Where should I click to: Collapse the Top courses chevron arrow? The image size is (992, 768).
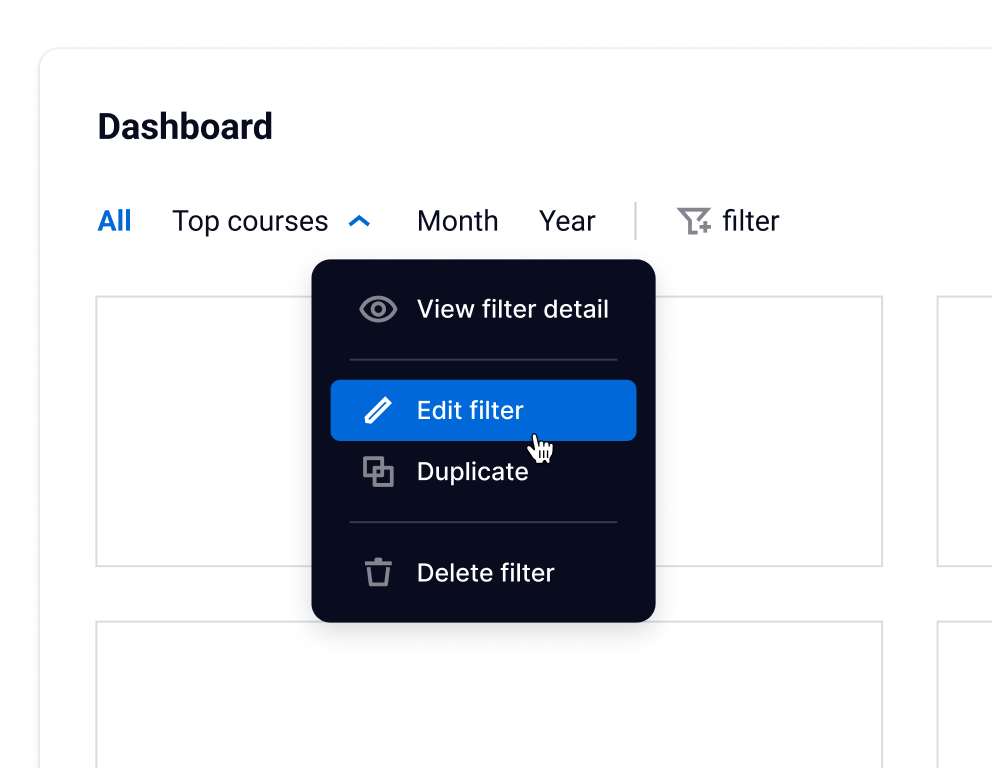pyautogui.click(x=360, y=221)
